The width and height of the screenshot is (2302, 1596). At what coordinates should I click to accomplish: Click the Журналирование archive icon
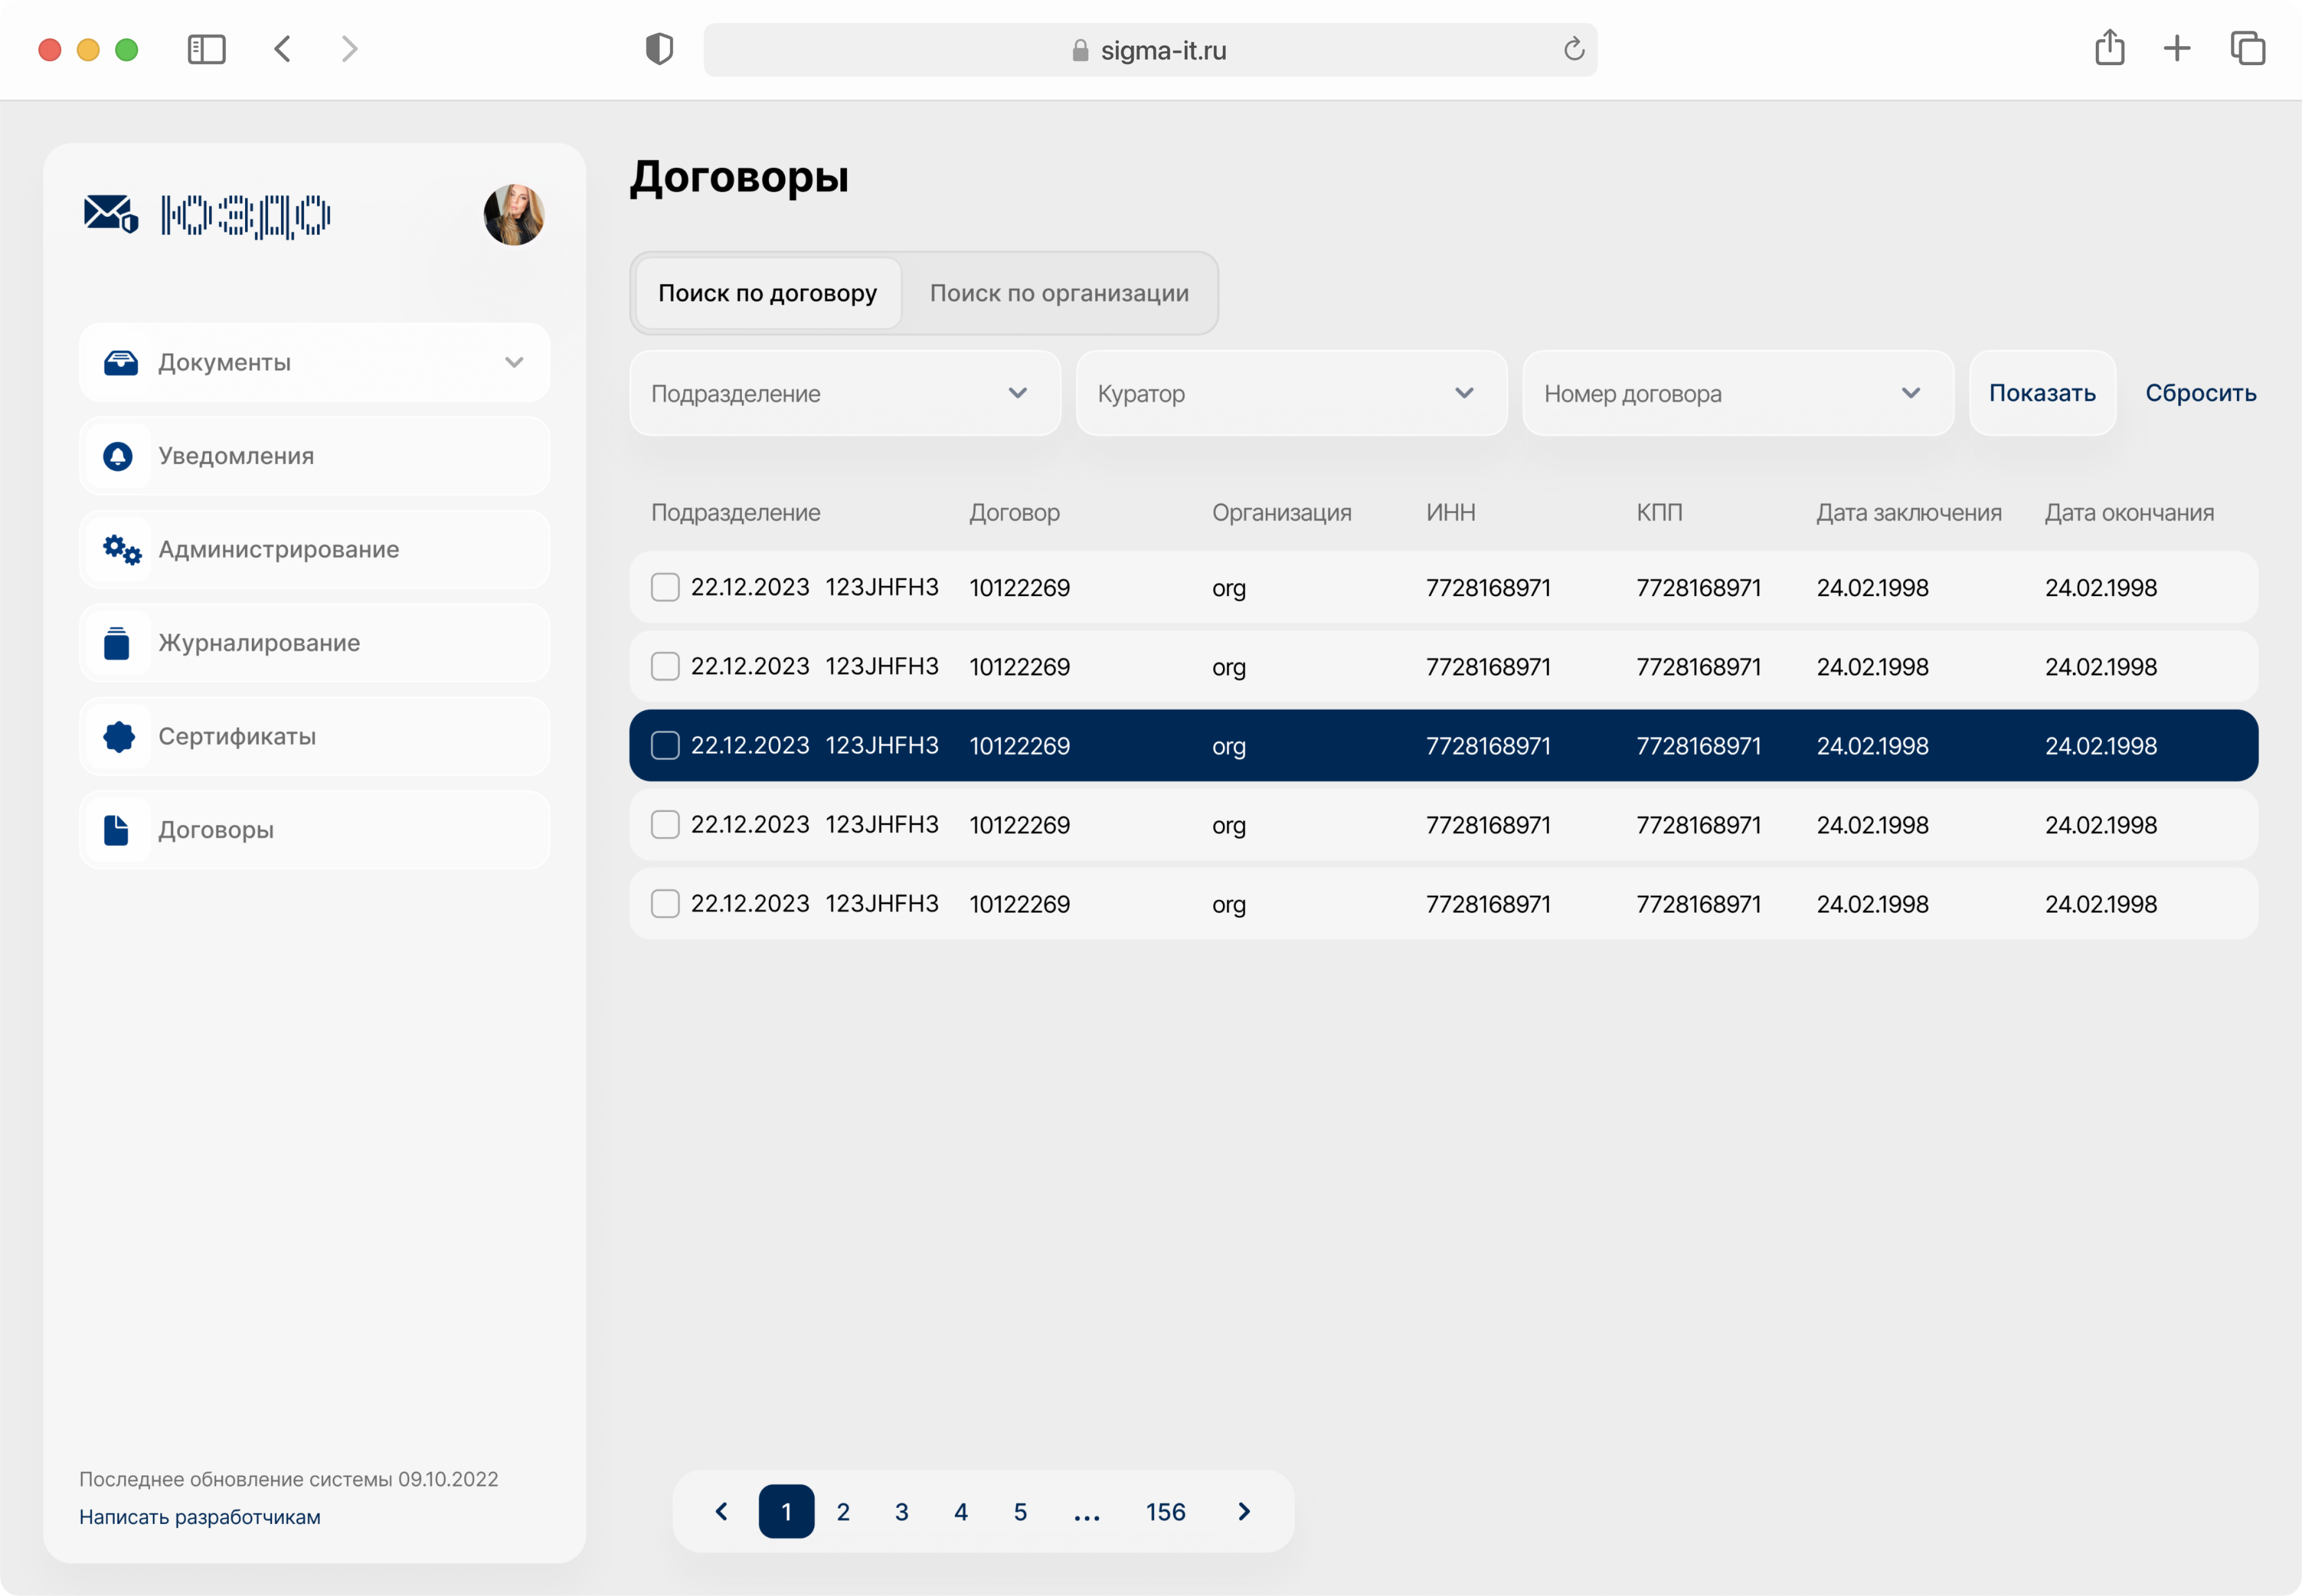tap(117, 643)
